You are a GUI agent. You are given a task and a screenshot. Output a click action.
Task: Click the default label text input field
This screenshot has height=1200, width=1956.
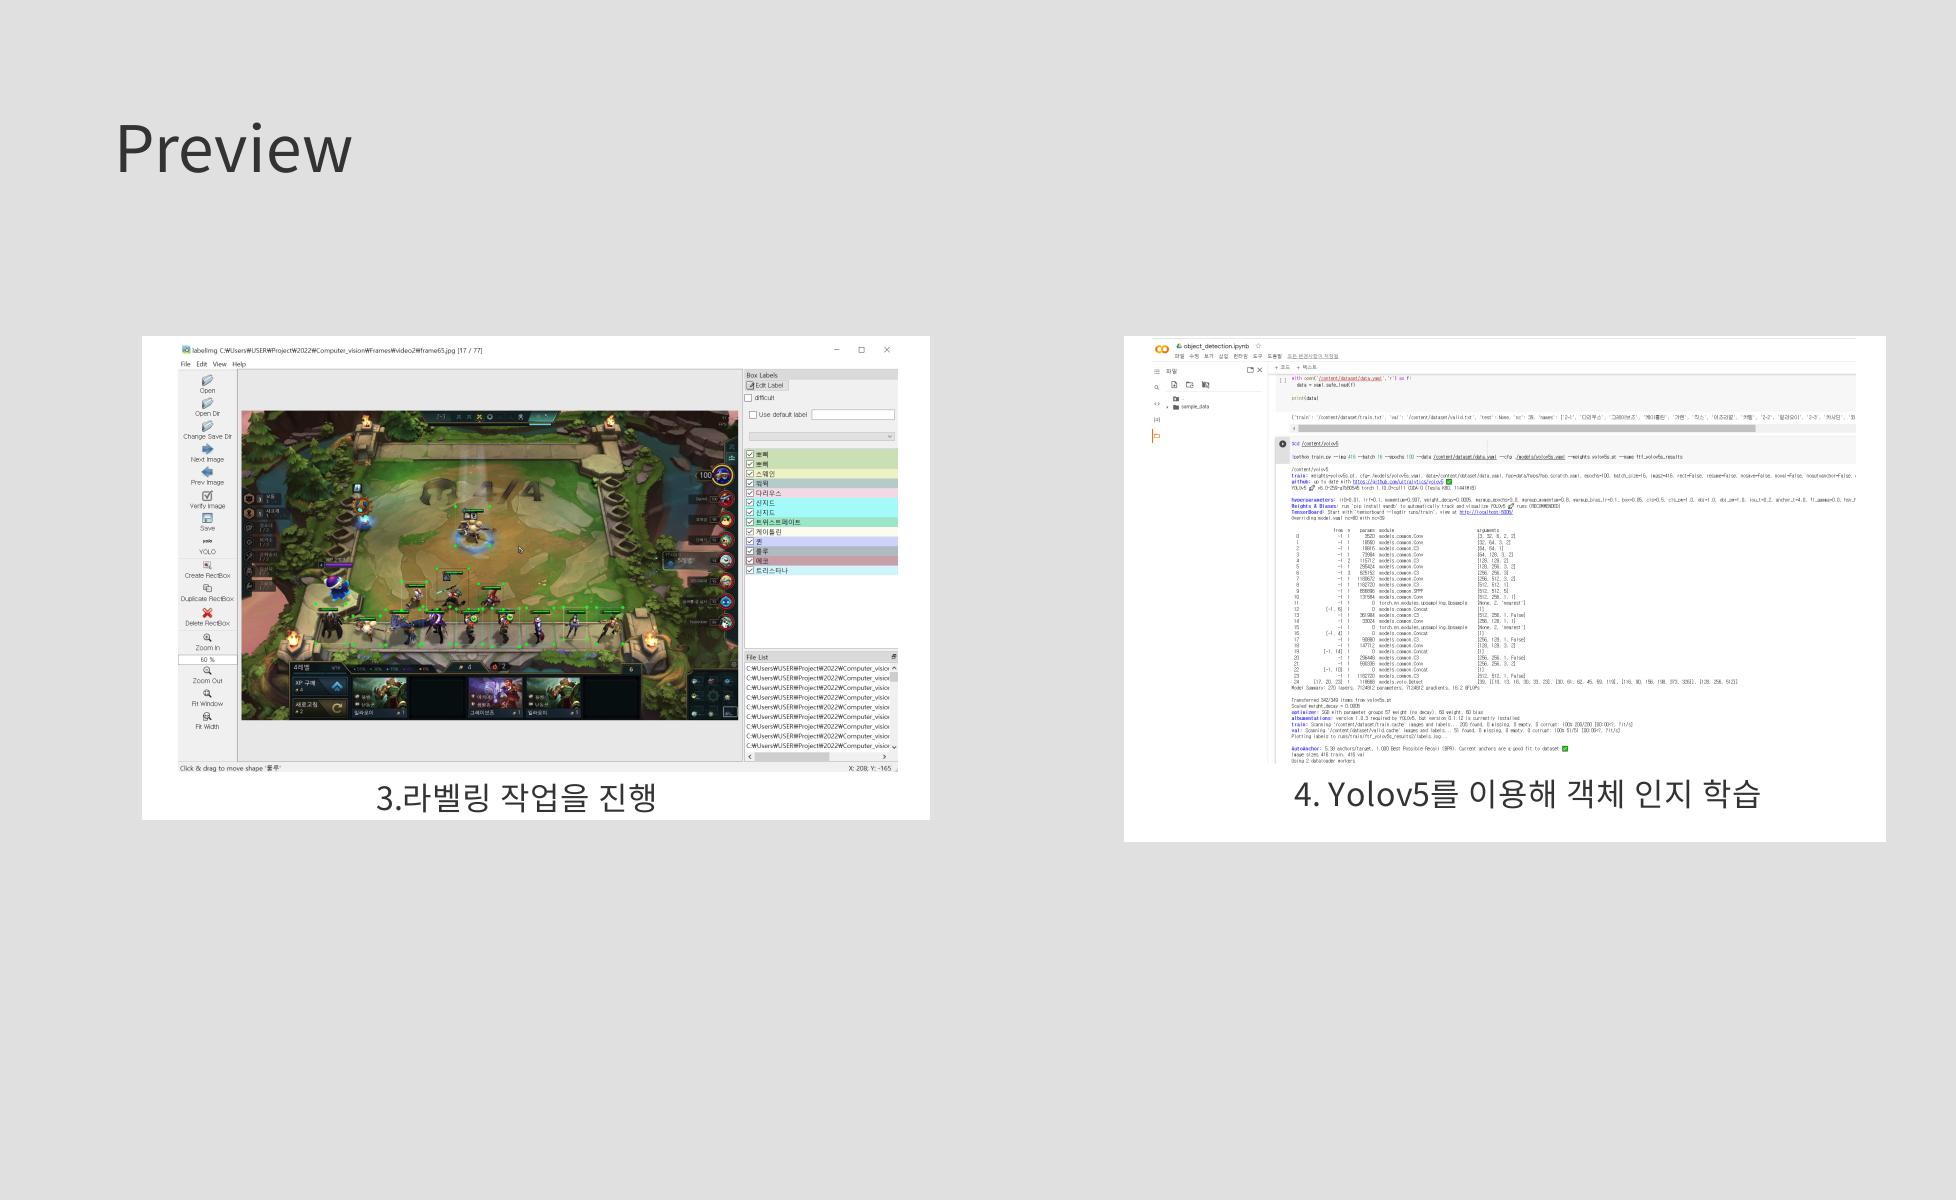(x=853, y=415)
